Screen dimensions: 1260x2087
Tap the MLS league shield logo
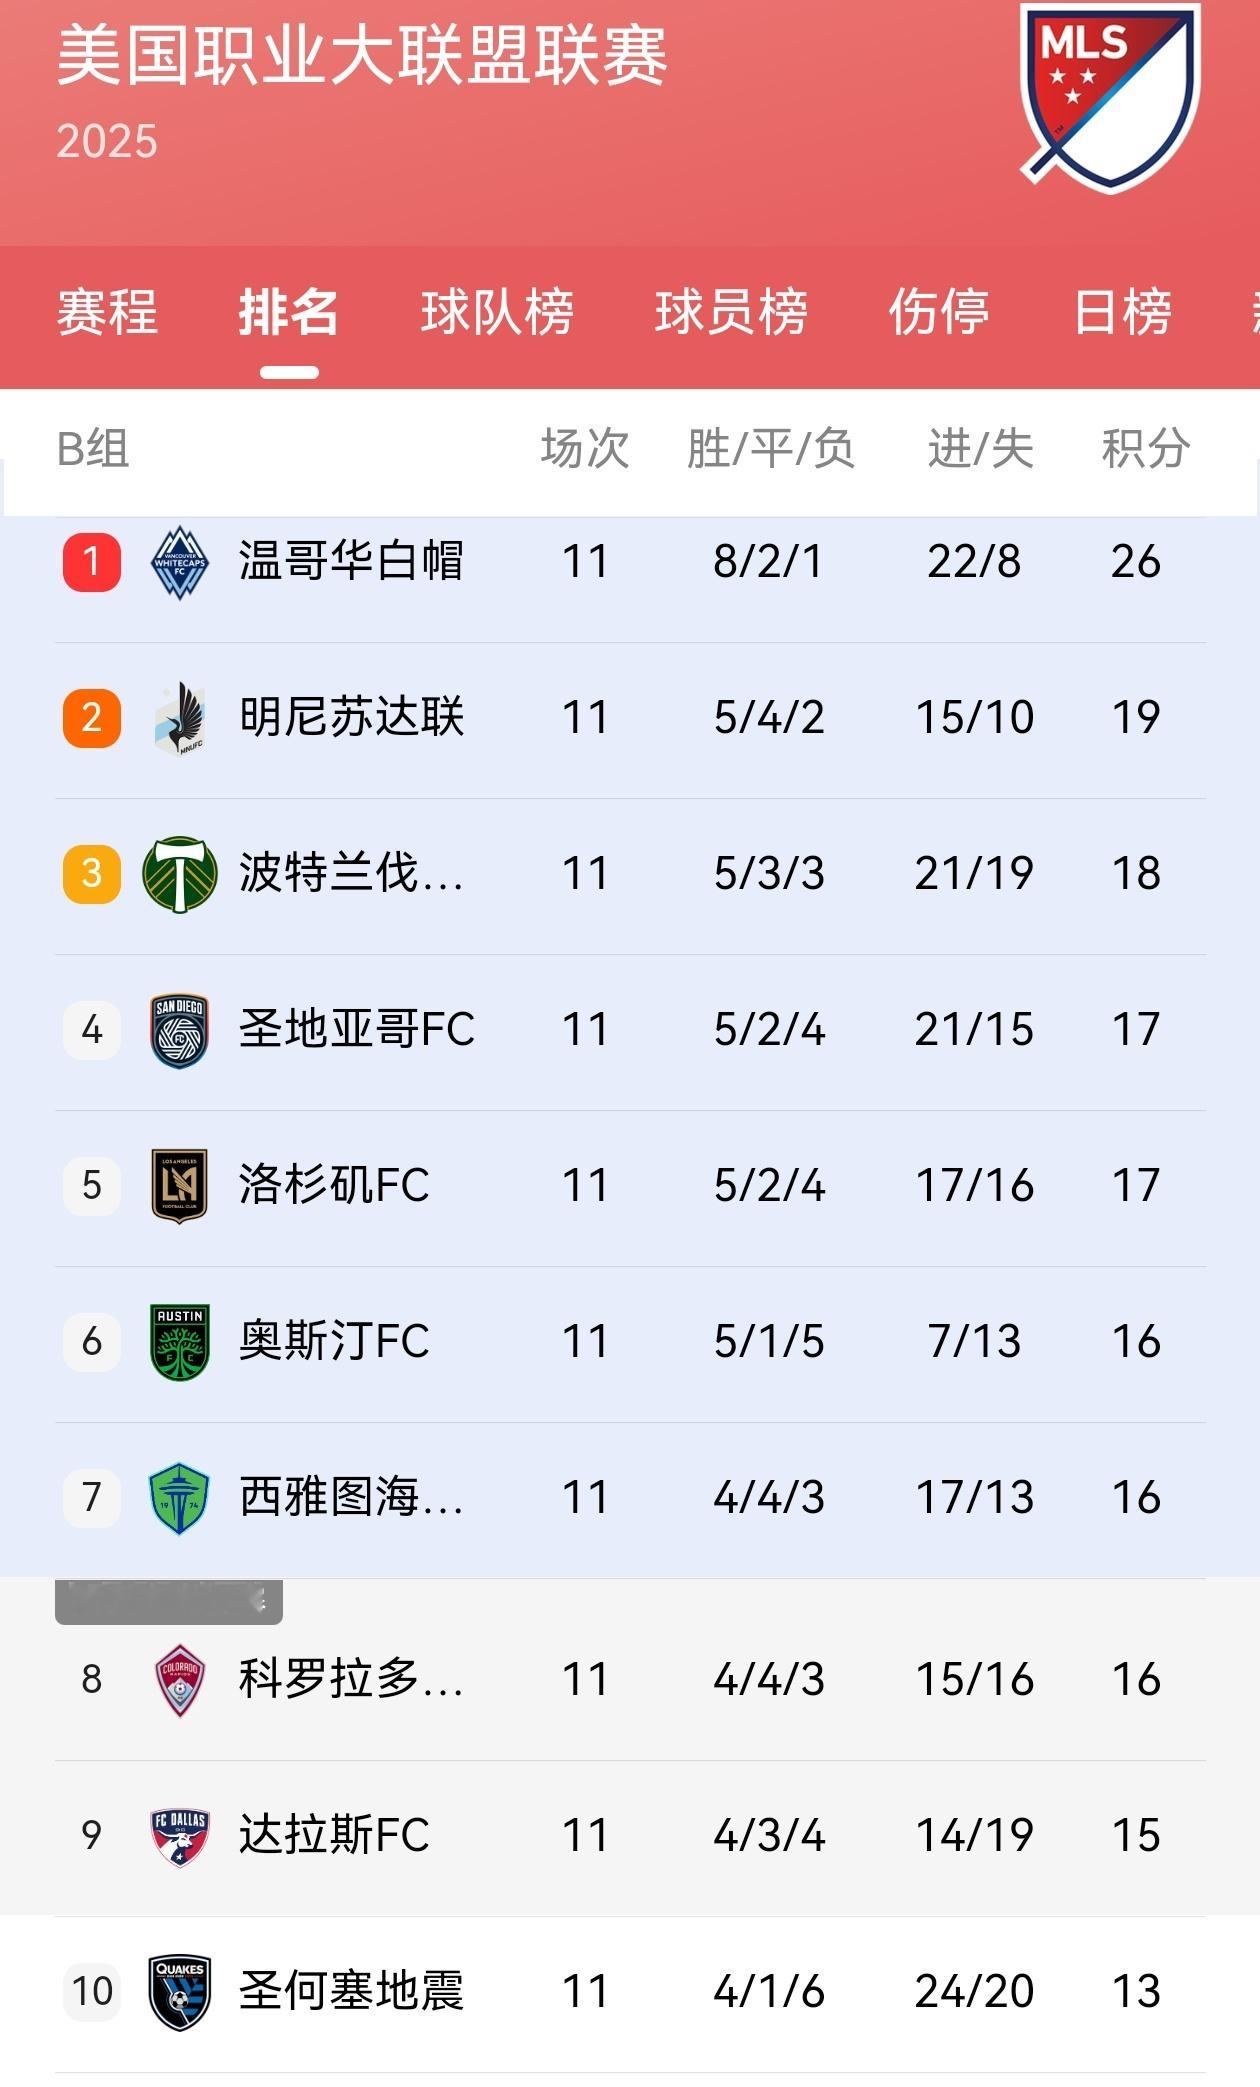[x=1110, y=98]
